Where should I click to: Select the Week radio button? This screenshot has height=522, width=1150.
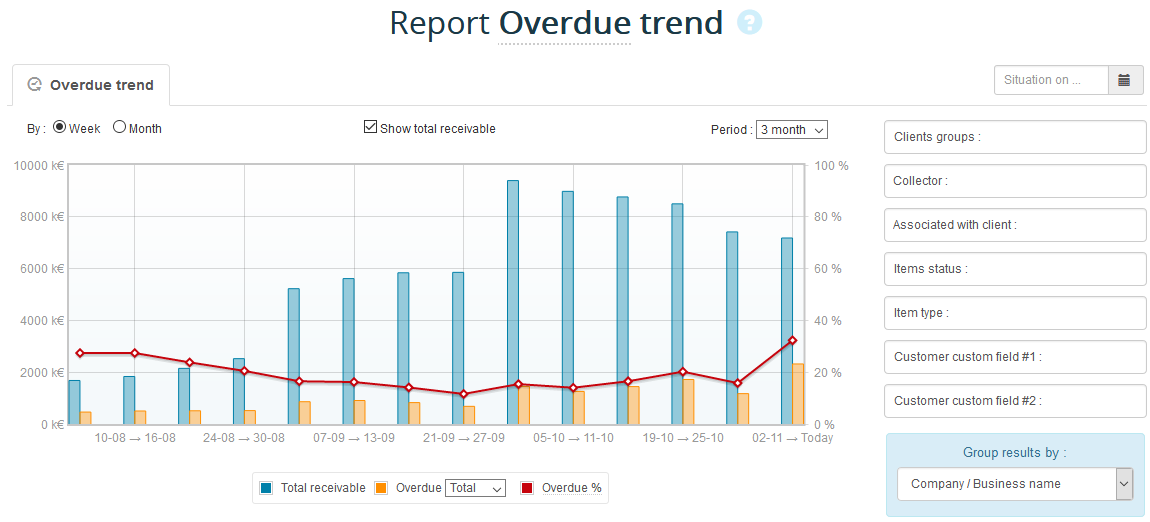(x=59, y=127)
